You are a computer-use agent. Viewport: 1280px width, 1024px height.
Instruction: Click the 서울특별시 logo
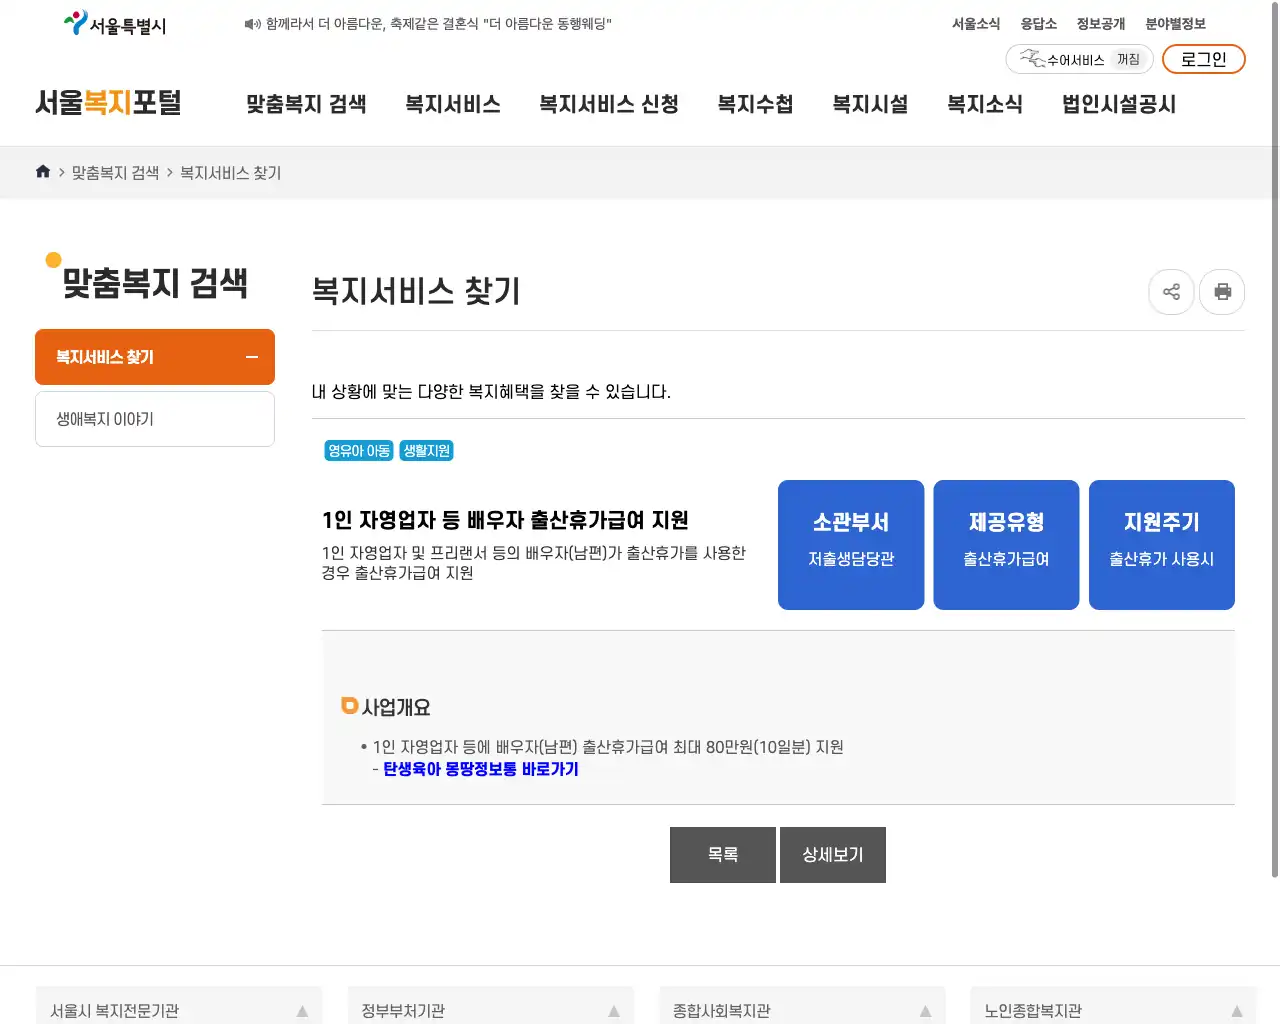(115, 24)
